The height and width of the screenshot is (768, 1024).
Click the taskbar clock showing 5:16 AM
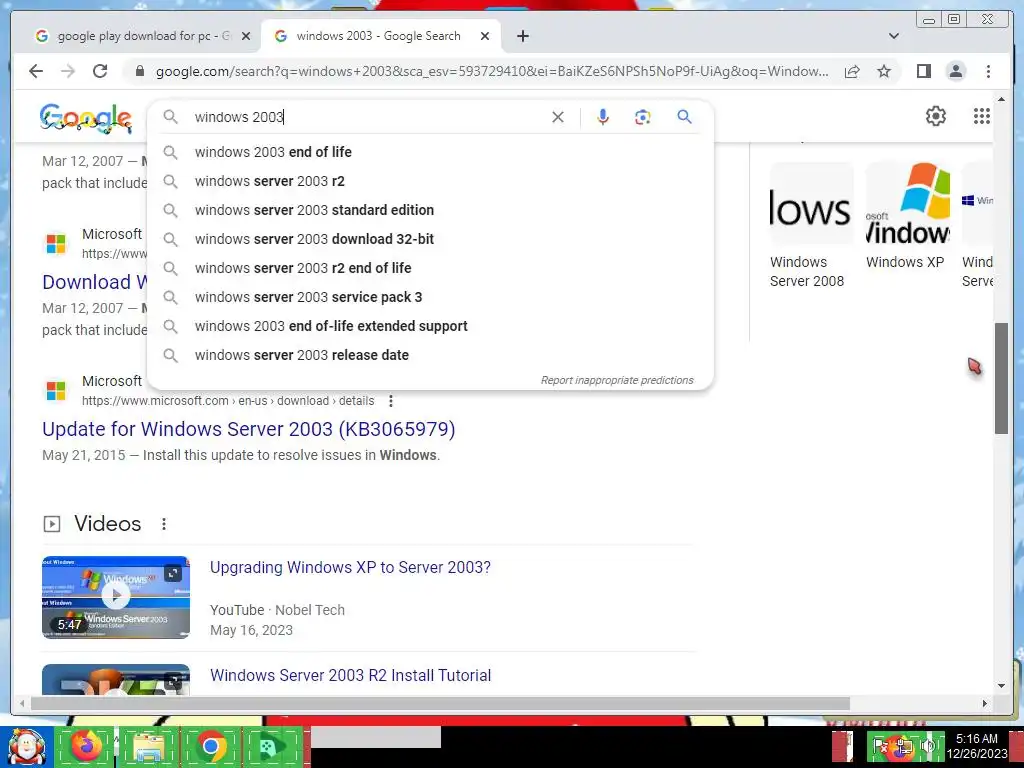(x=977, y=746)
